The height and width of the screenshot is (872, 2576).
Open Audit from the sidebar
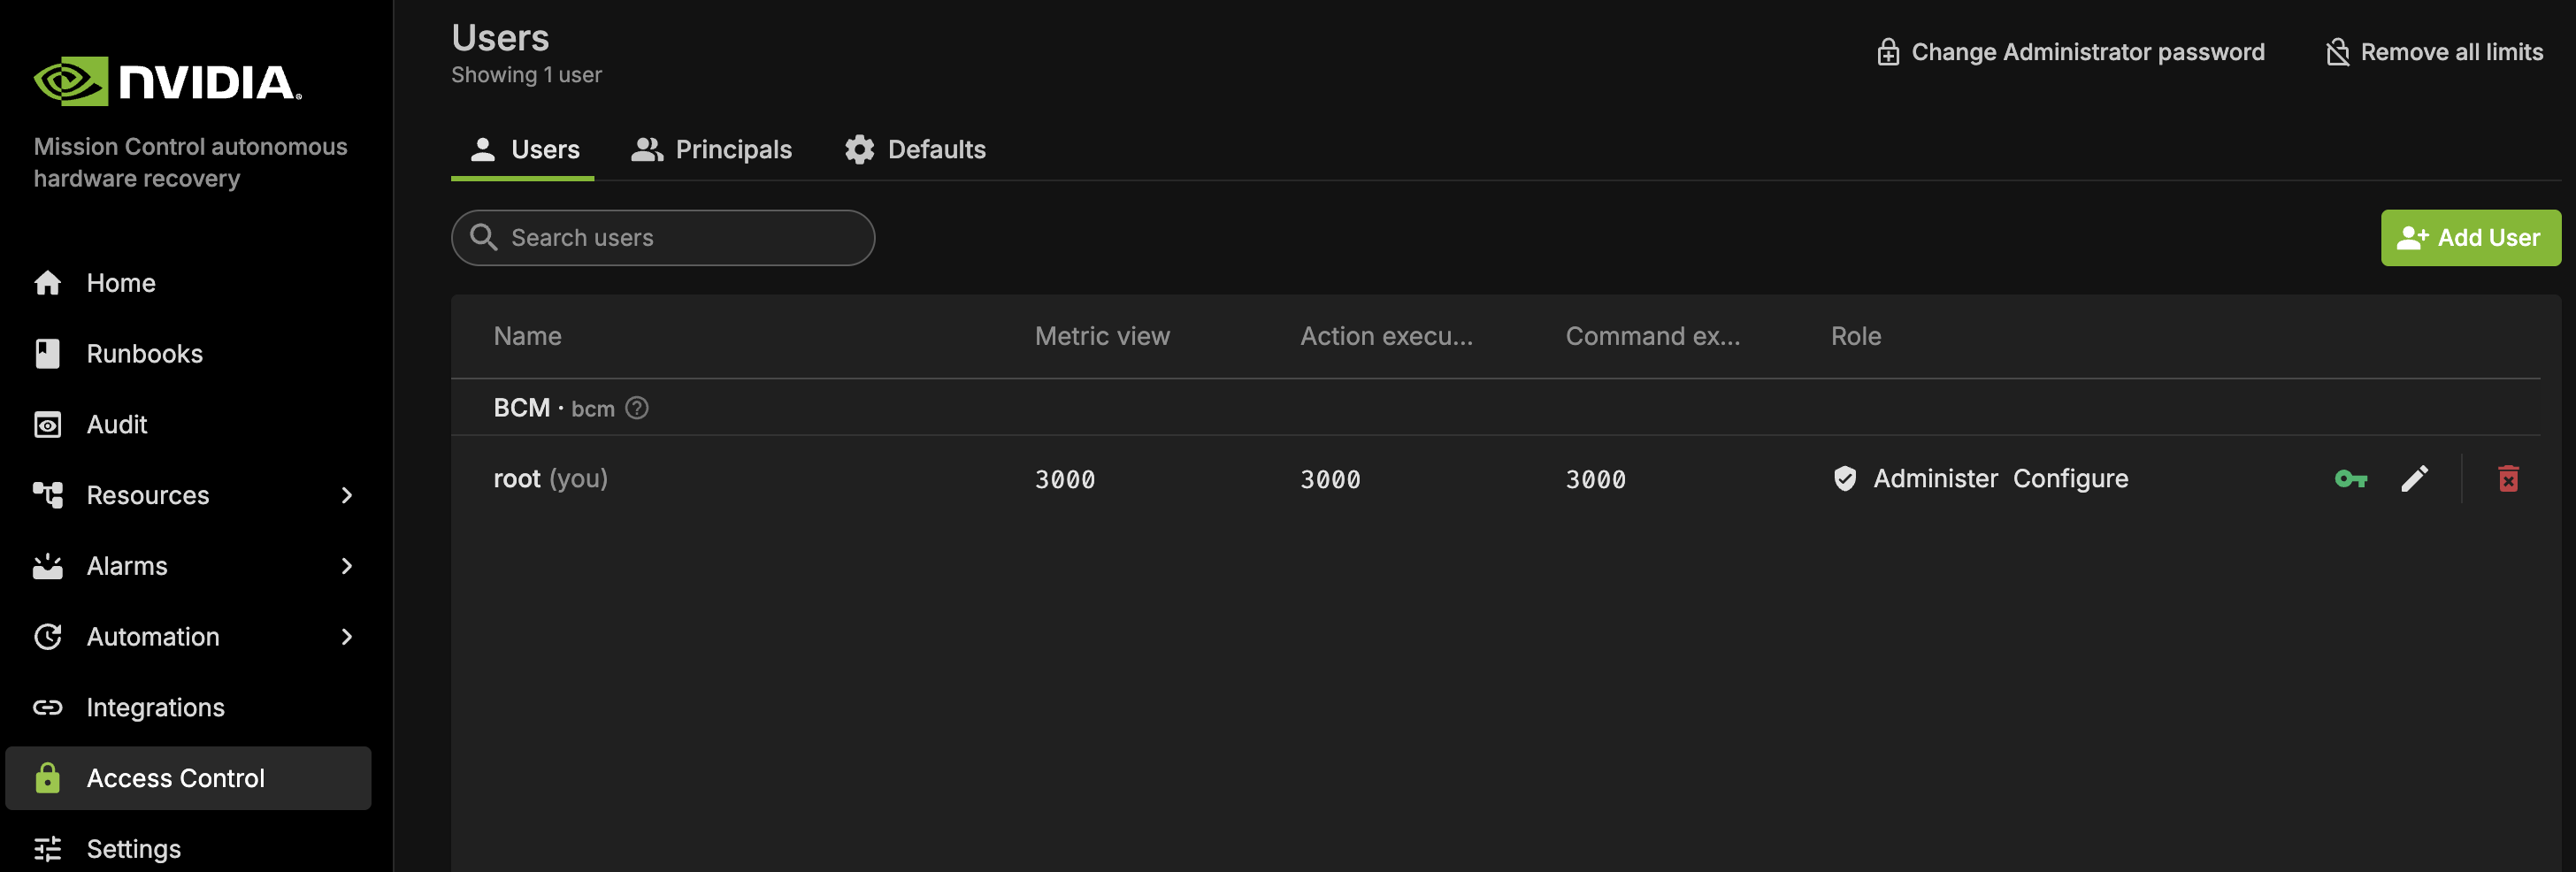(117, 425)
